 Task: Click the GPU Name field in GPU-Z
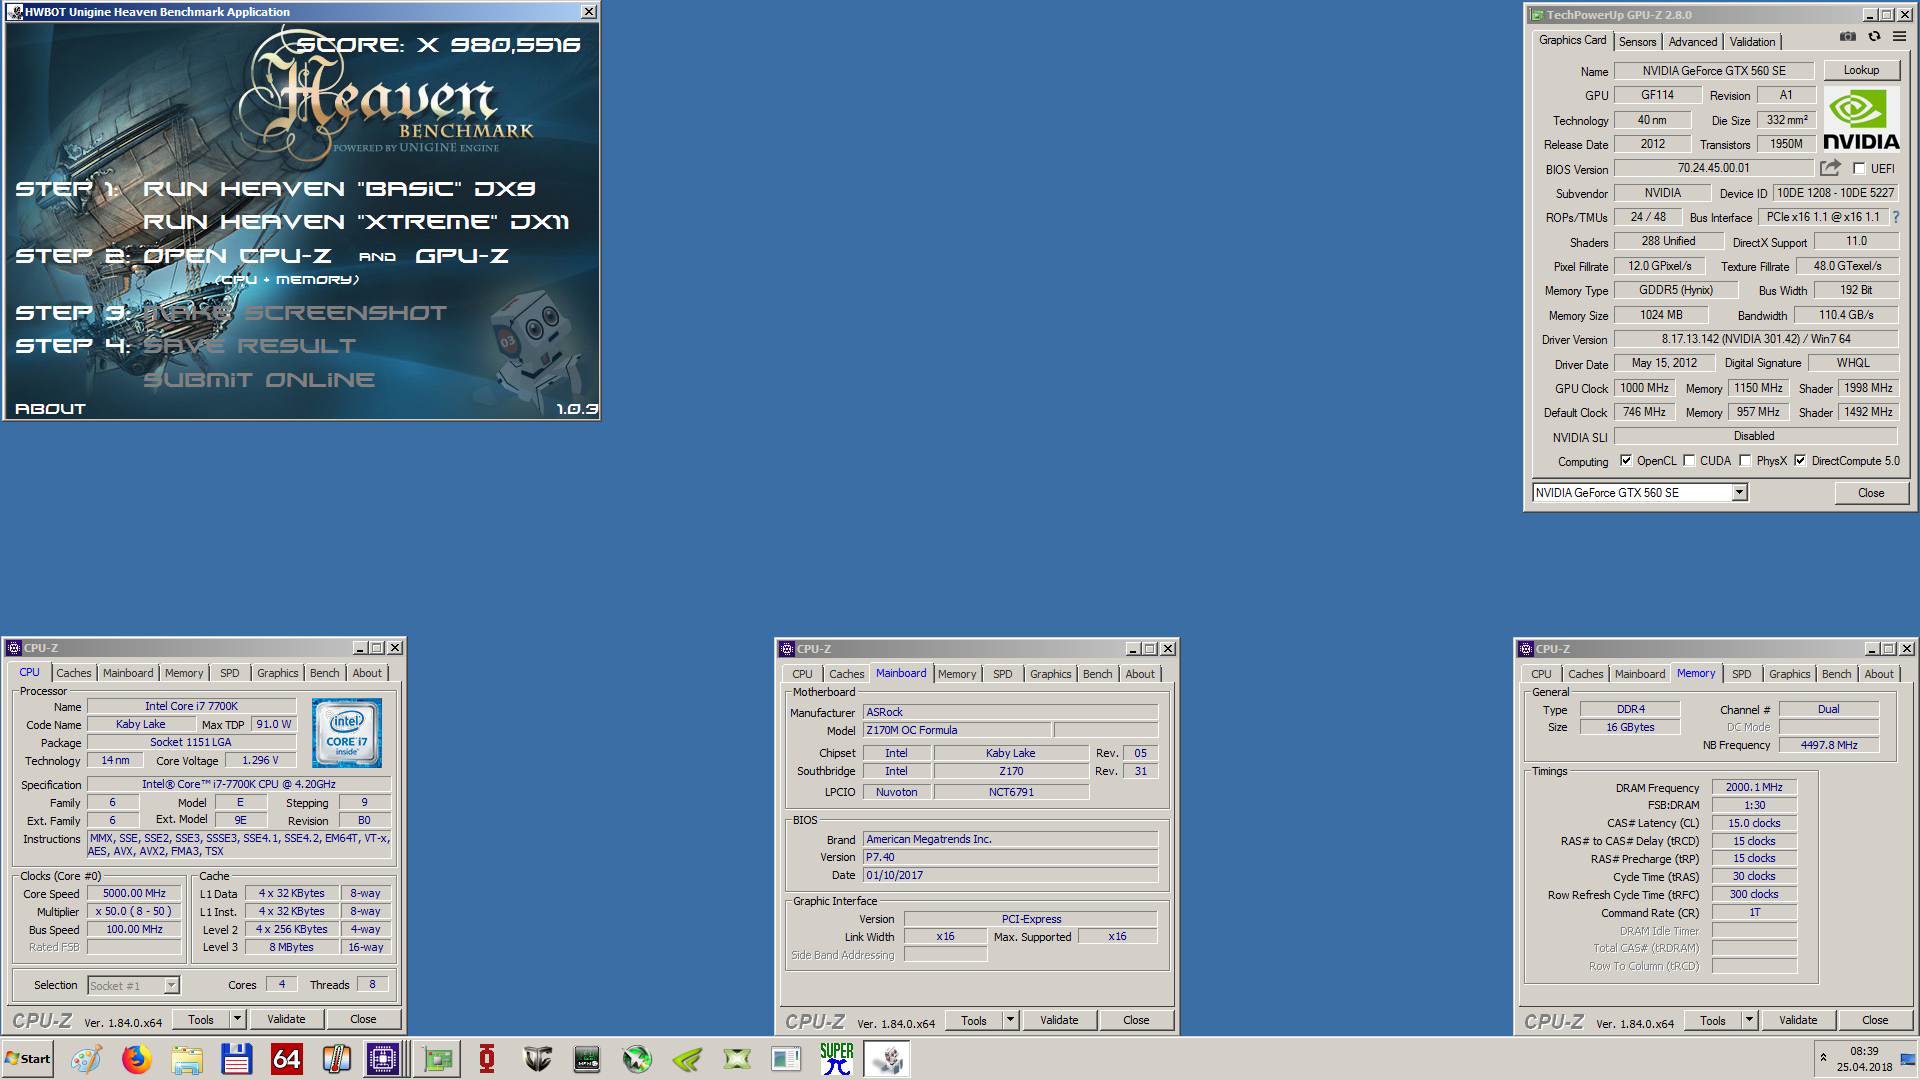[x=1713, y=70]
